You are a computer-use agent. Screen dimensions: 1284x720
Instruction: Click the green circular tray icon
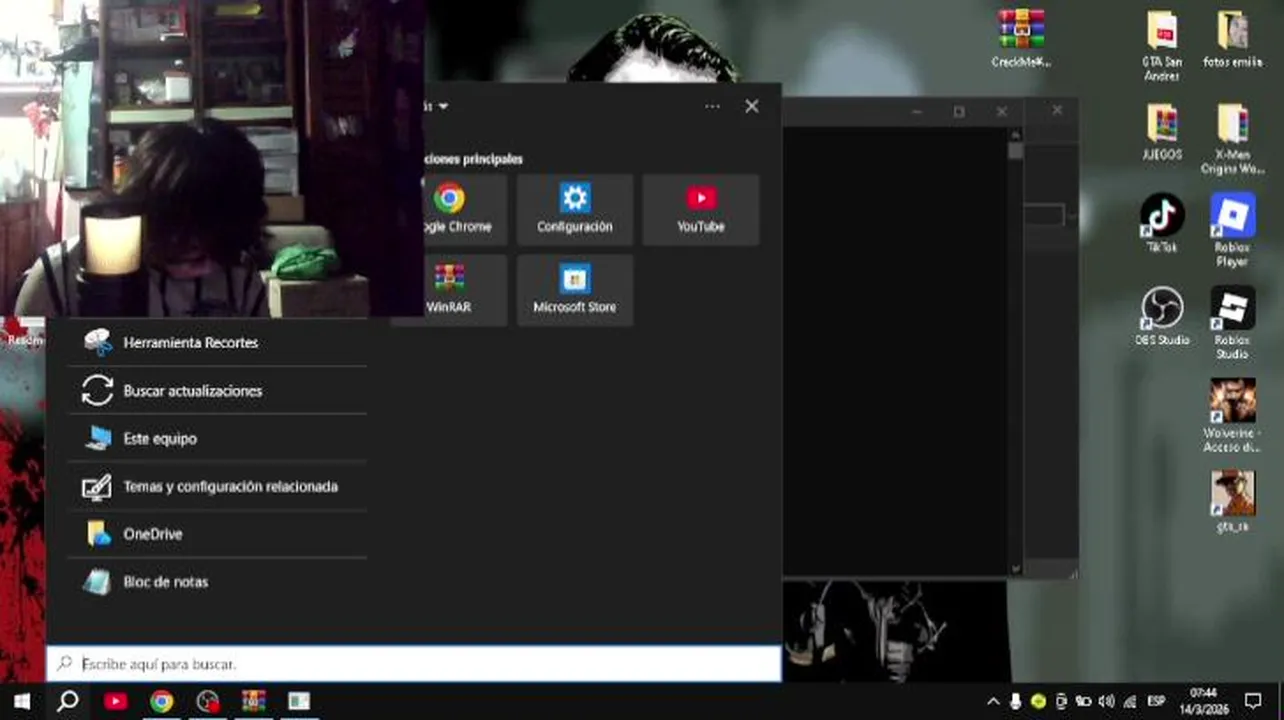tap(1039, 702)
